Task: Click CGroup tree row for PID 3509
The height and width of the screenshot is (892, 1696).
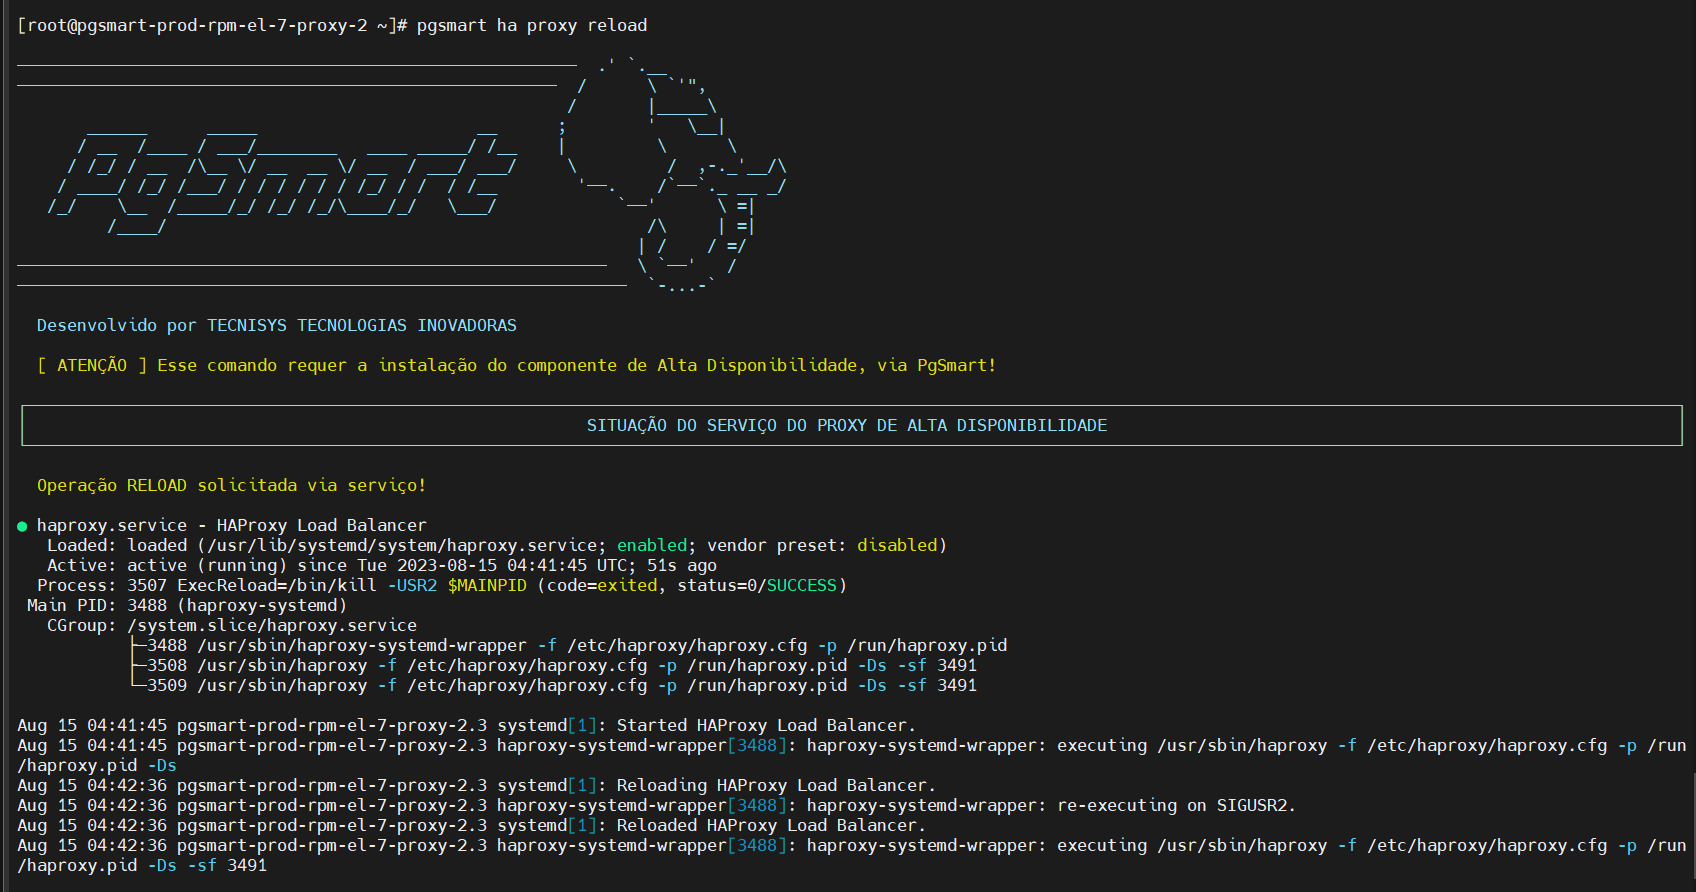Action: (553, 685)
